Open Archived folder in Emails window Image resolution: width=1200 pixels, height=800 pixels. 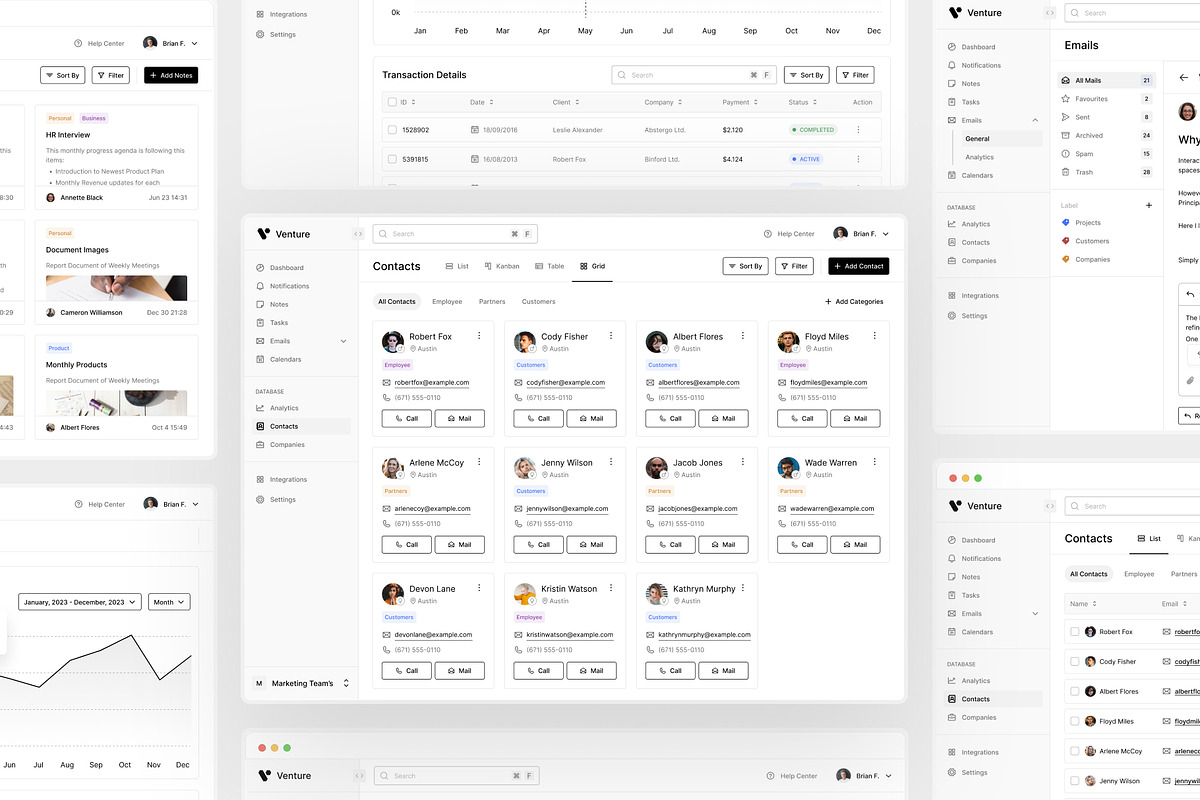1106,135
